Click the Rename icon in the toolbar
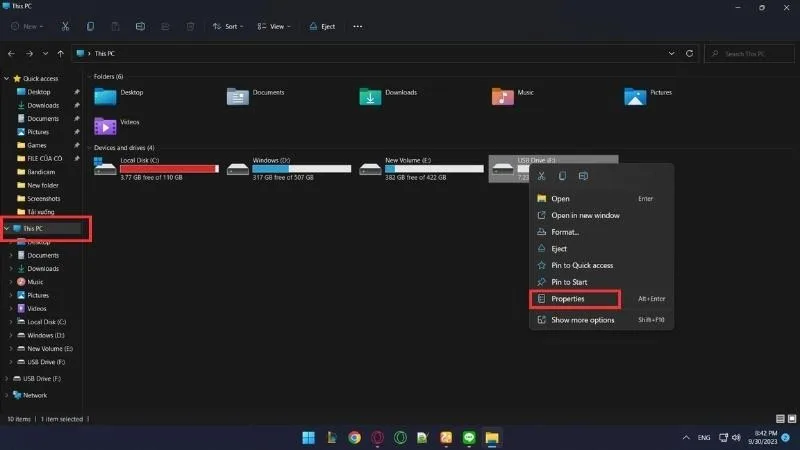The width and height of the screenshot is (800, 450). point(140,27)
